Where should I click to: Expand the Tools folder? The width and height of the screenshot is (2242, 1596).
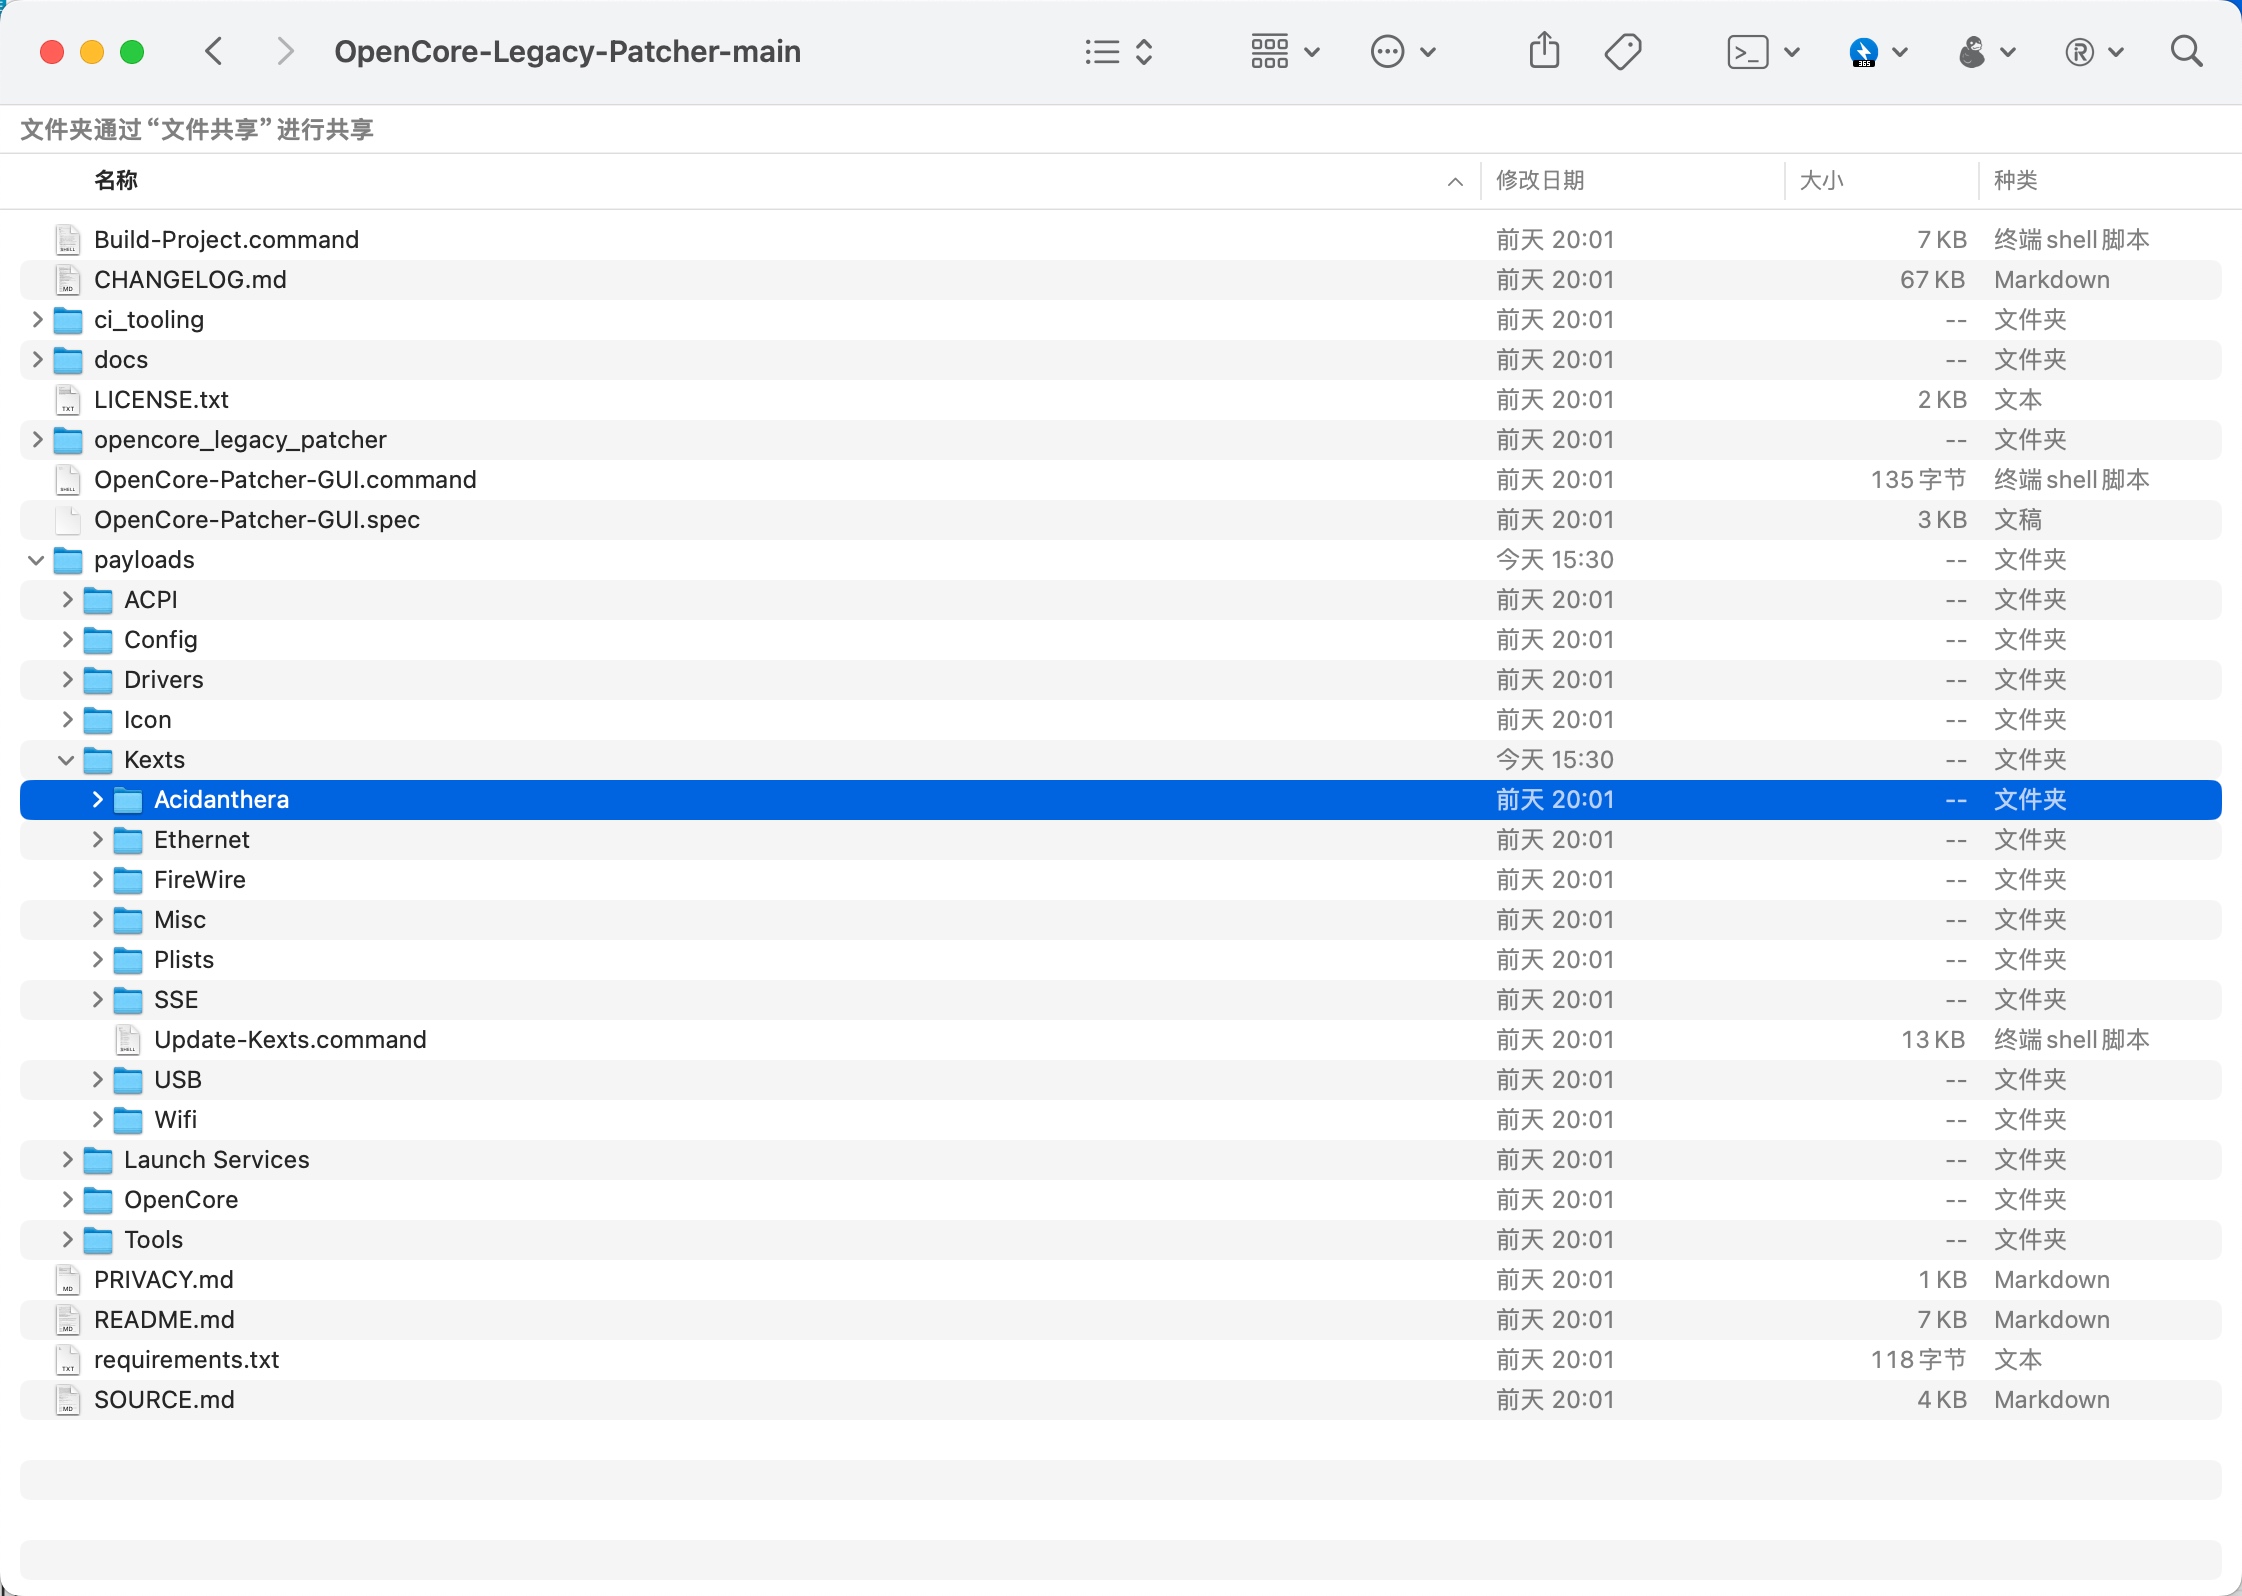[67, 1239]
